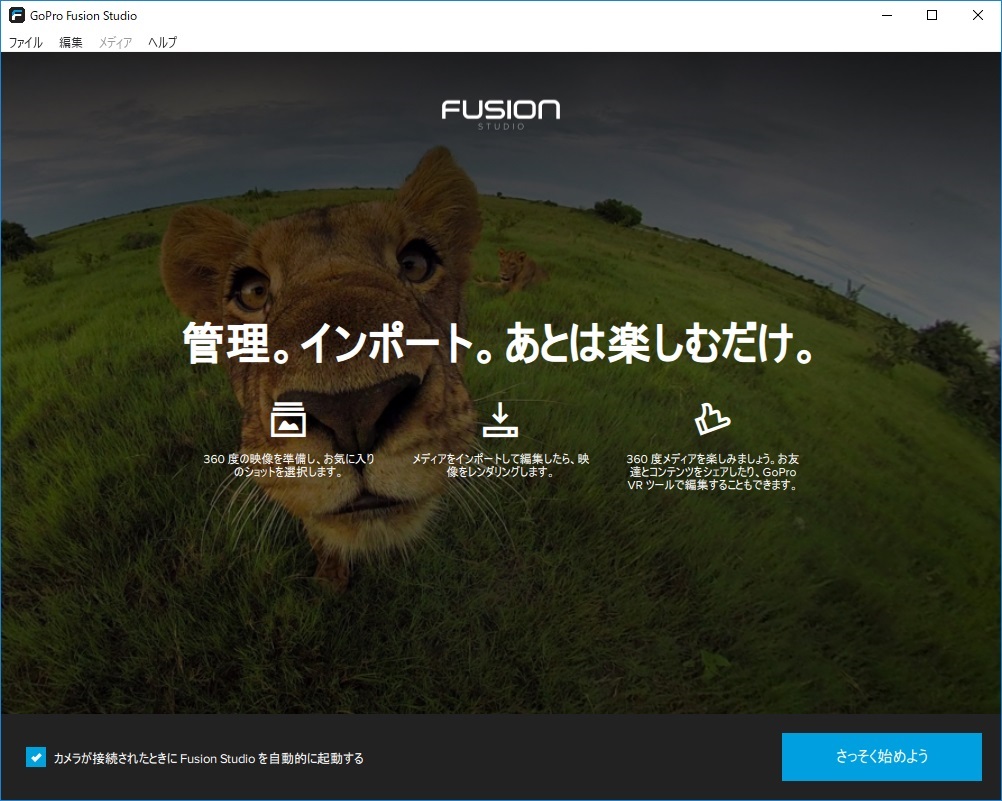Open the ファイル menu
This screenshot has height=801, width=1002.
(x=24, y=42)
